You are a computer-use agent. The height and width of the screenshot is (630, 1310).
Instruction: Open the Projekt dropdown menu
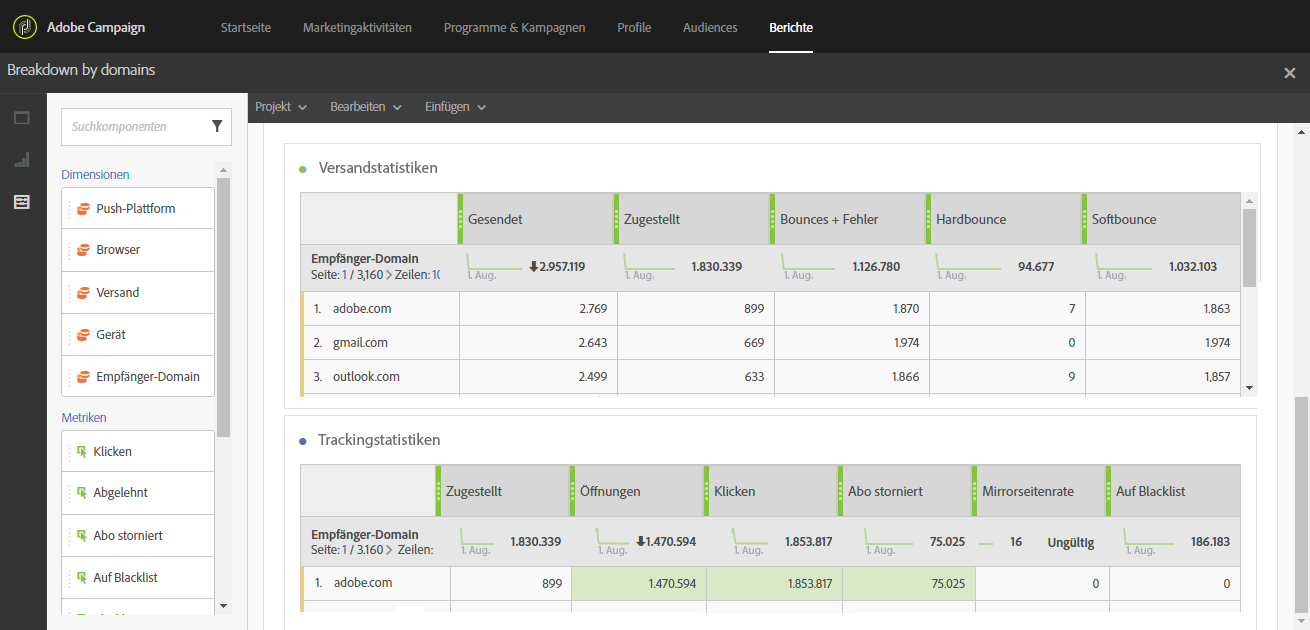(280, 107)
